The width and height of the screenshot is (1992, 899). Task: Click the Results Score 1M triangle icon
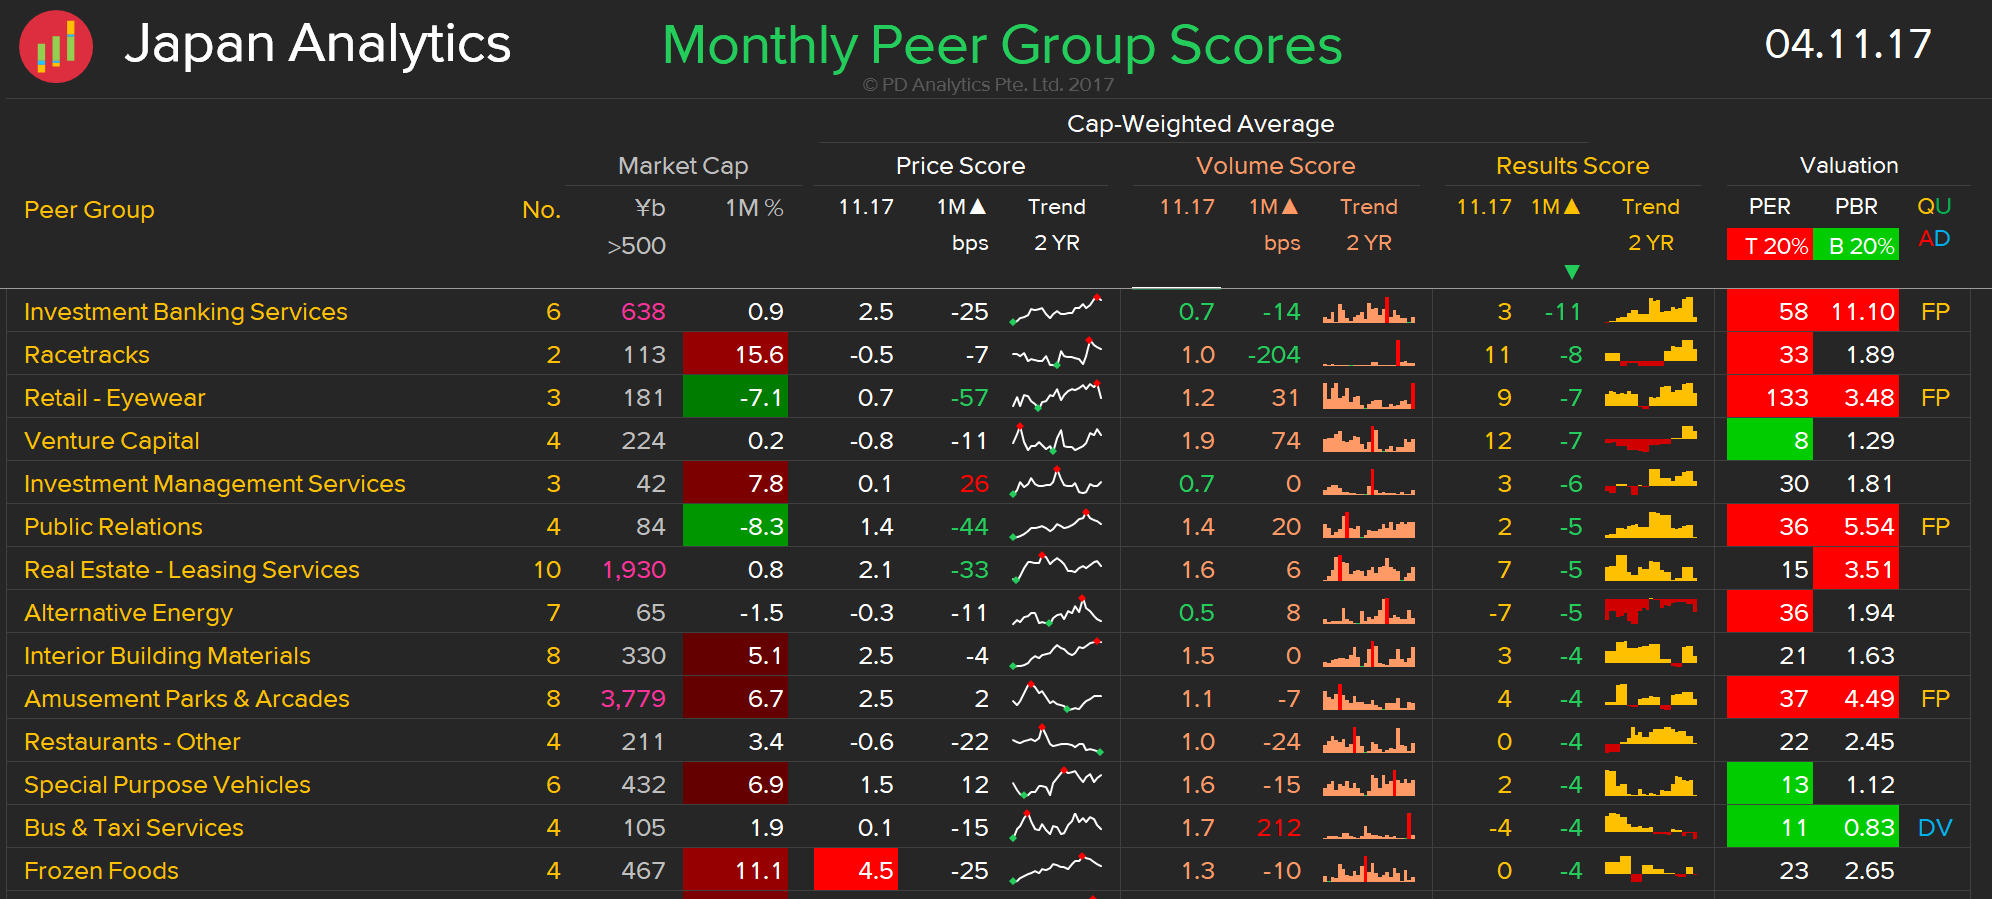(1572, 207)
